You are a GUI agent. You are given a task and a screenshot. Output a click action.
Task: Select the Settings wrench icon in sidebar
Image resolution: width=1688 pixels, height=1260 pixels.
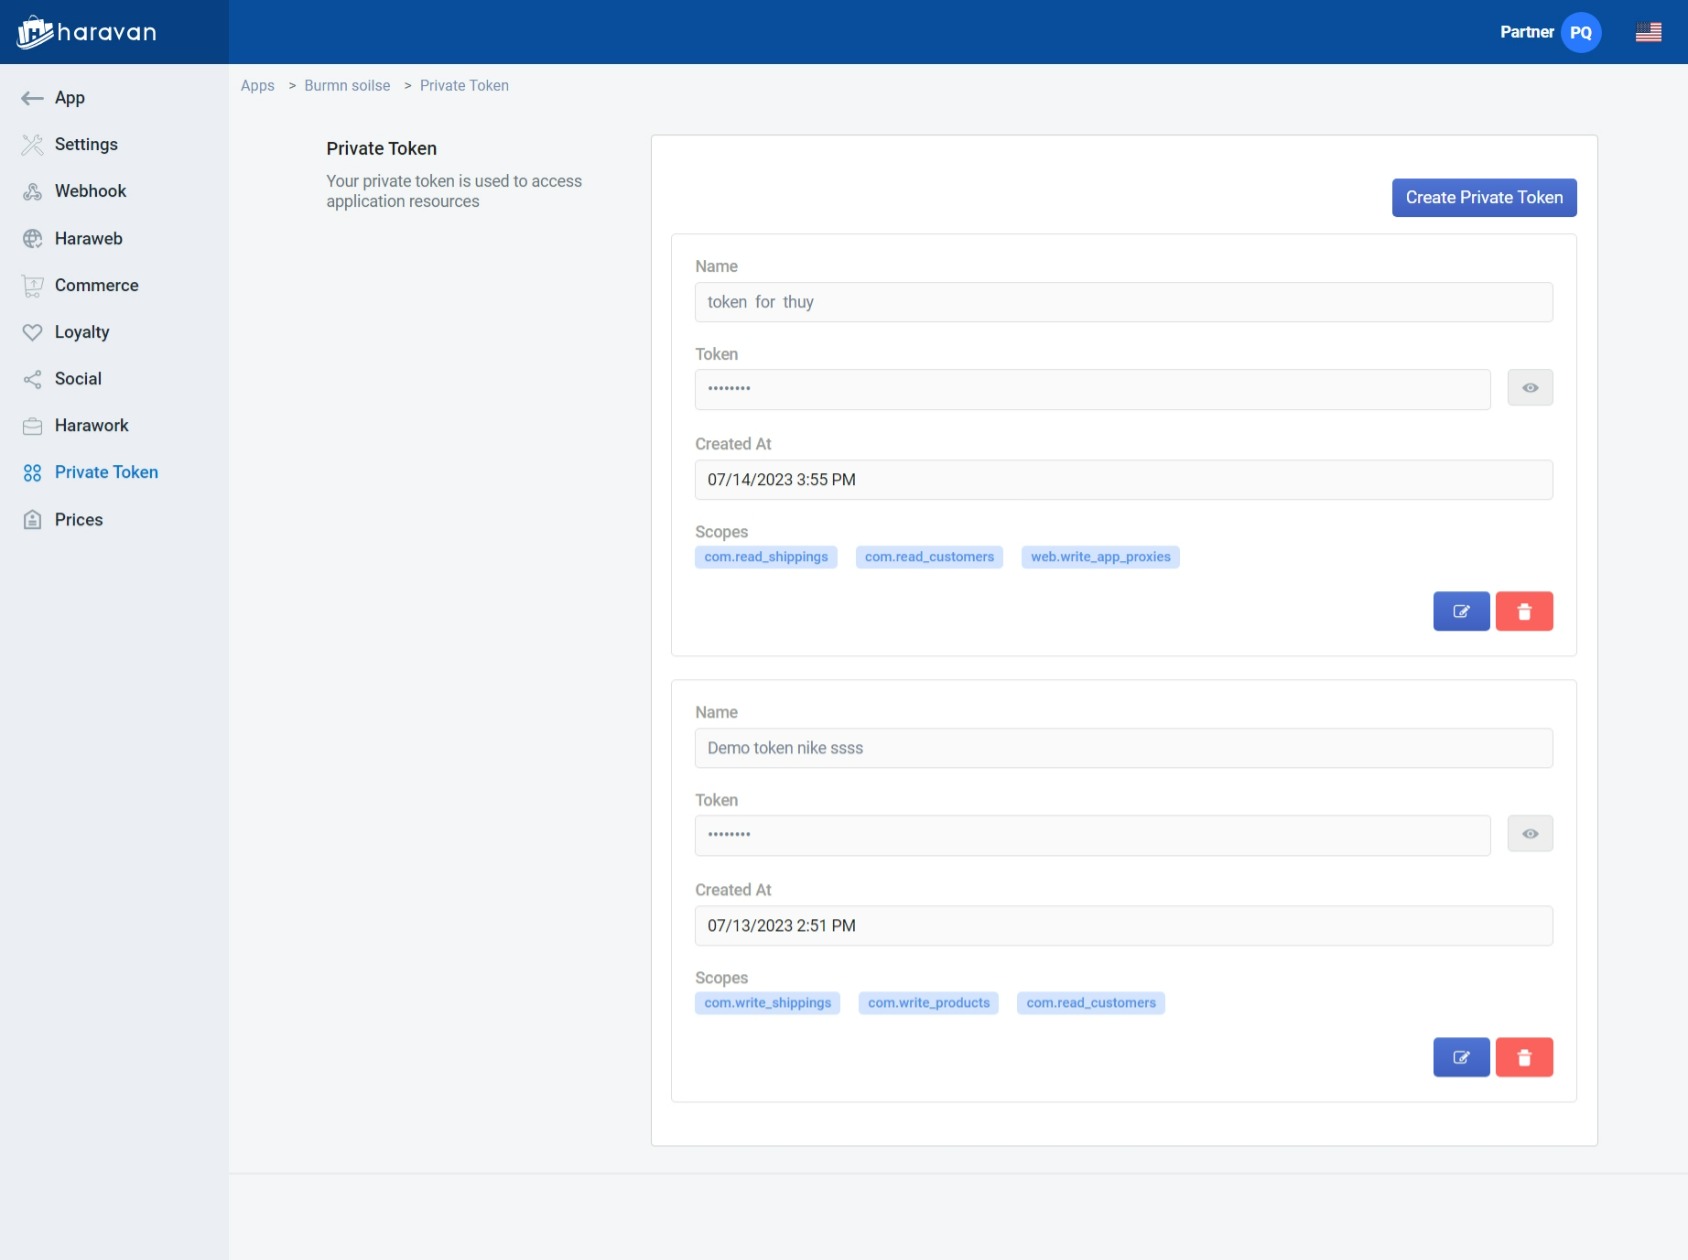click(x=31, y=144)
